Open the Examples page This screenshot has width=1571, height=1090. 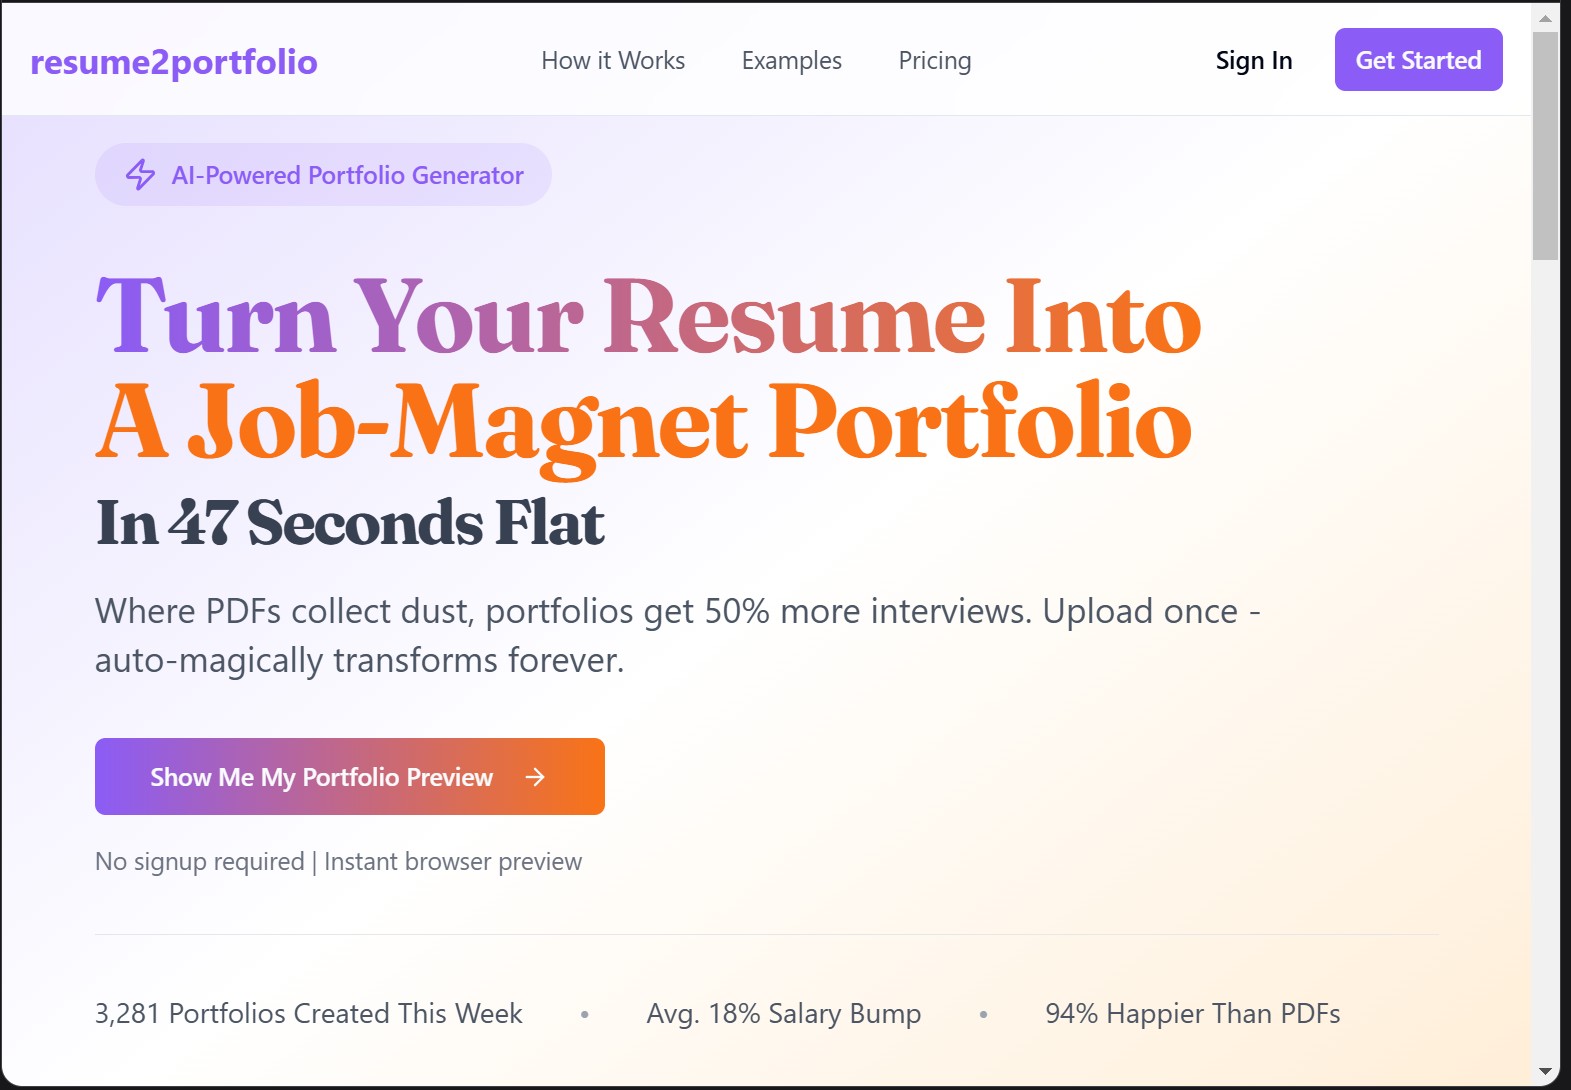click(791, 60)
